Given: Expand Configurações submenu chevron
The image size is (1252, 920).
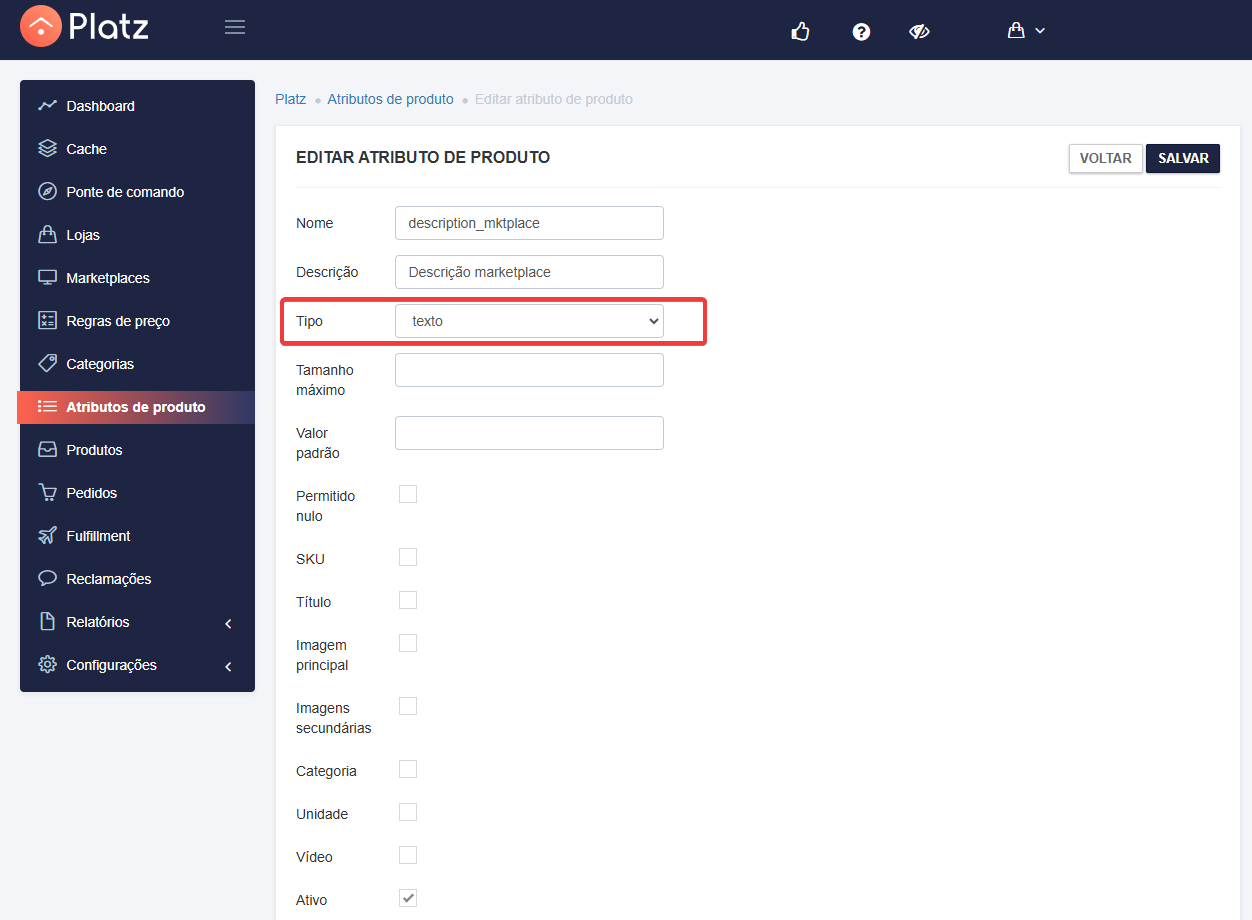Looking at the screenshot, I should click(x=228, y=666).
